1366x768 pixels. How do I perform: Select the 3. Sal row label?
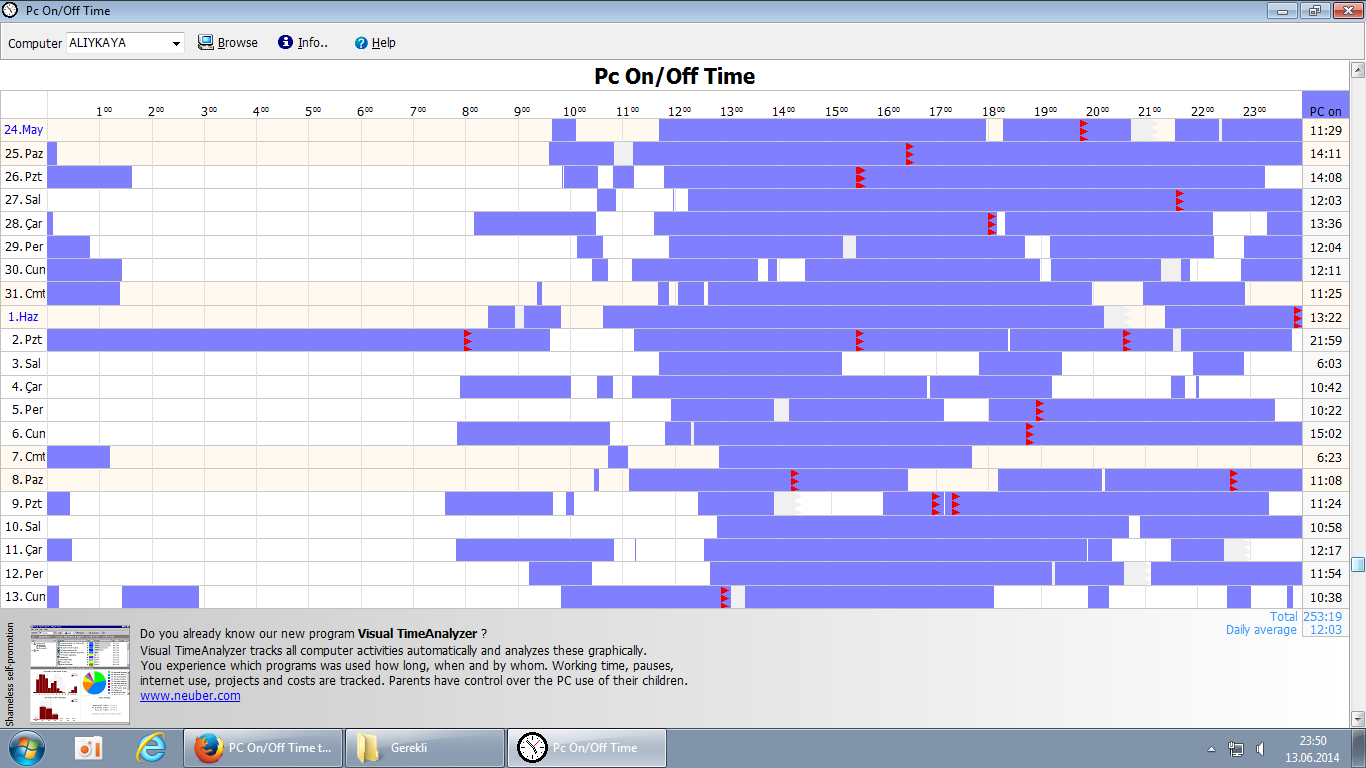pos(24,363)
